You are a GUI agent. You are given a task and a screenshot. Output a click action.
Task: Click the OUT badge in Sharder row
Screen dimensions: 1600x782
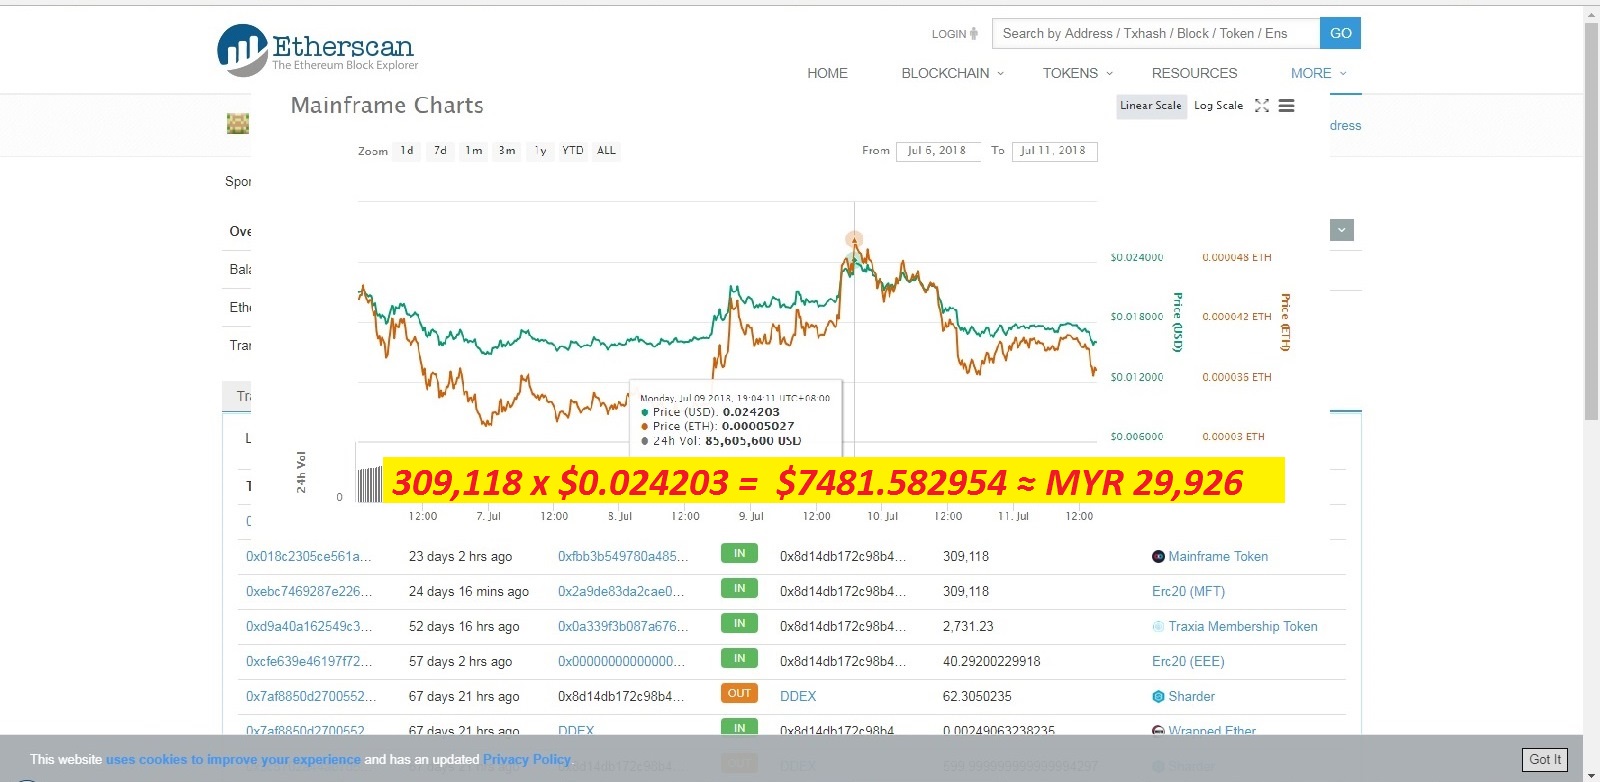[739, 694]
